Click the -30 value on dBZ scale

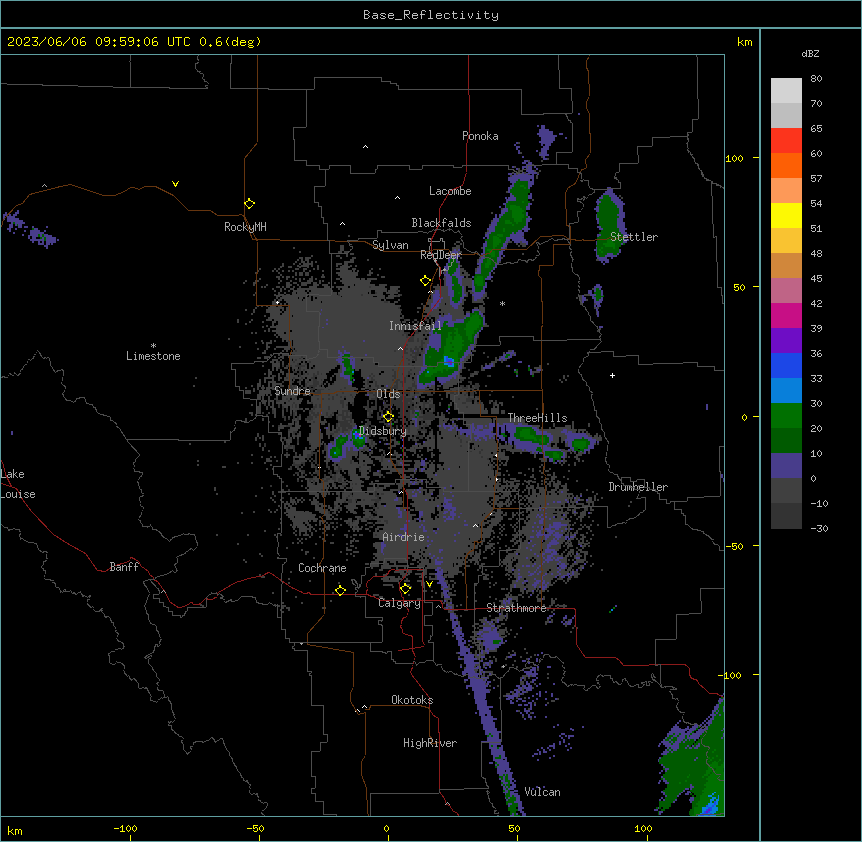click(x=819, y=528)
